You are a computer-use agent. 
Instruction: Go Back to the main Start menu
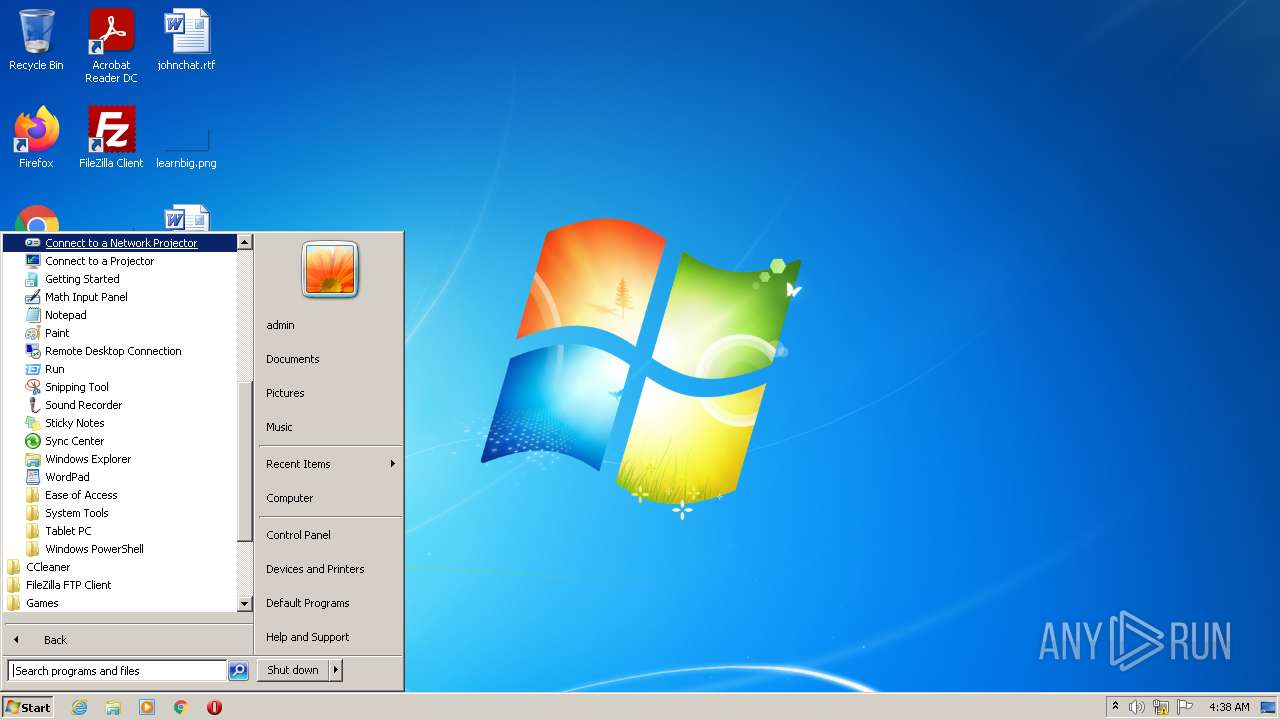coord(128,640)
